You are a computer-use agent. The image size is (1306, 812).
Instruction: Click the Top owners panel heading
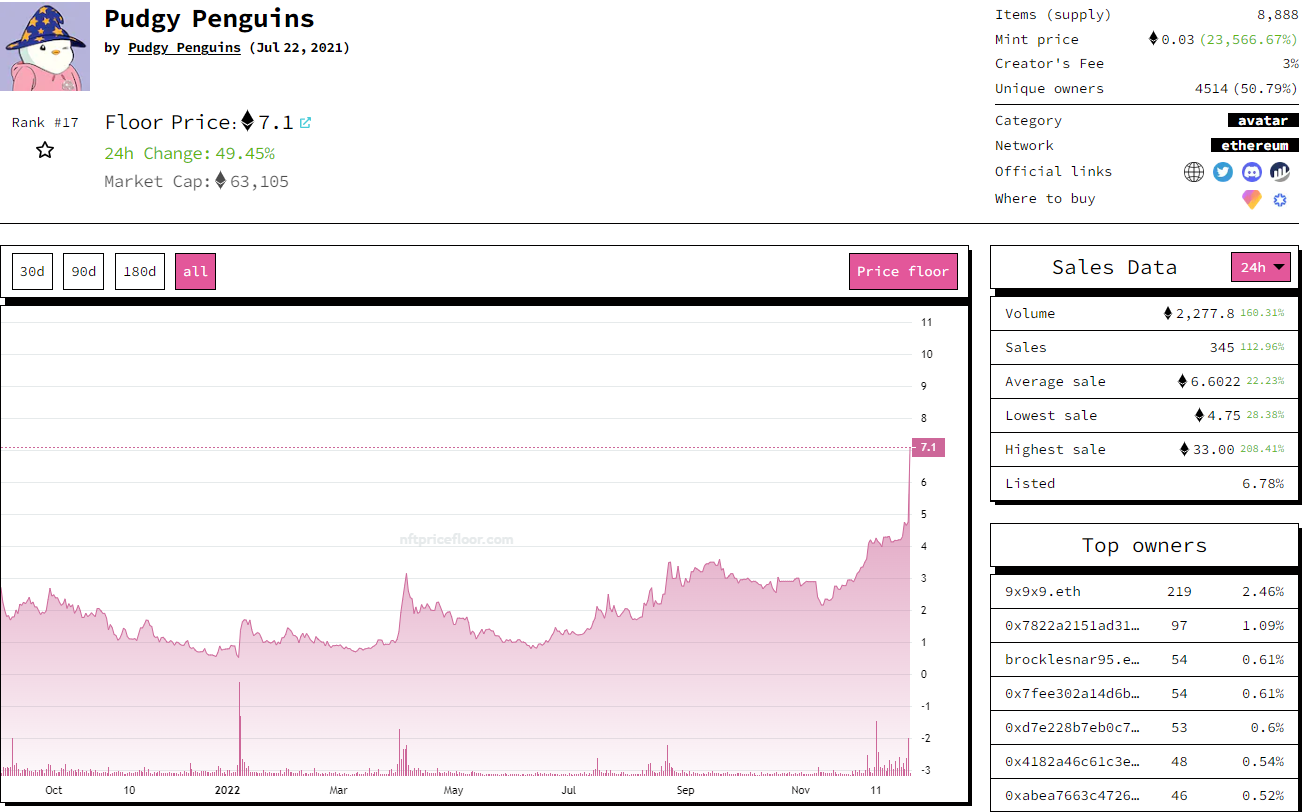pos(1144,545)
